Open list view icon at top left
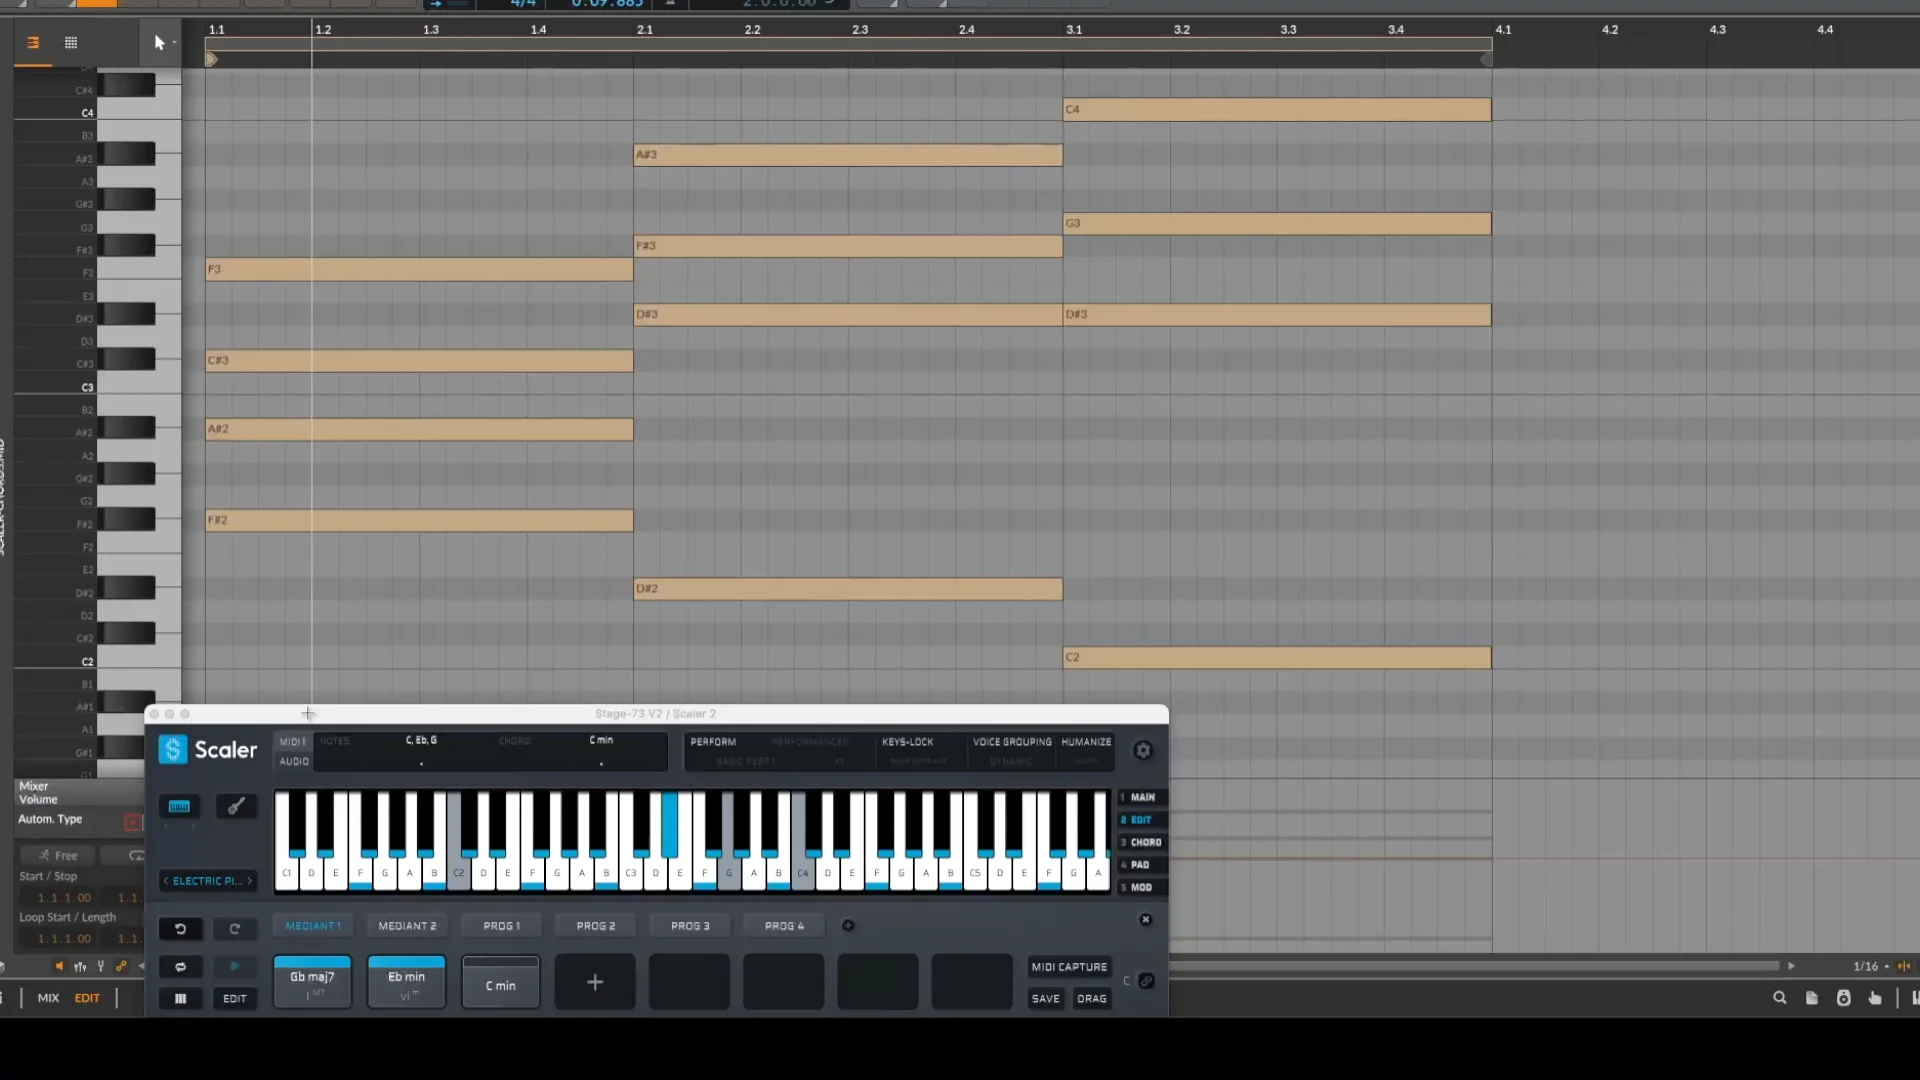The image size is (1920, 1080). coord(33,43)
